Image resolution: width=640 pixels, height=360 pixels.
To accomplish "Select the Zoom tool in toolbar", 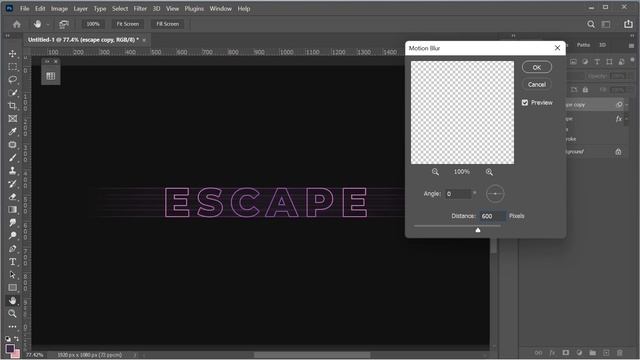I will tap(12, 313).
